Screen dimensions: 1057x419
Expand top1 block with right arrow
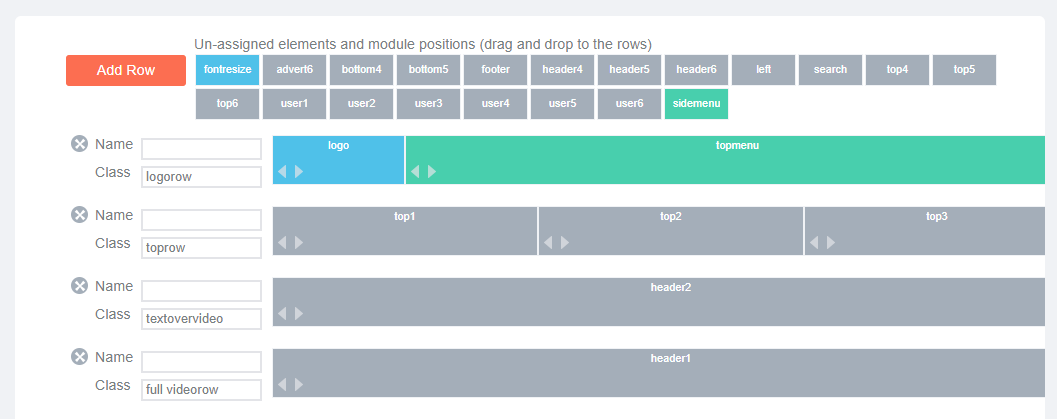(299, 243)
